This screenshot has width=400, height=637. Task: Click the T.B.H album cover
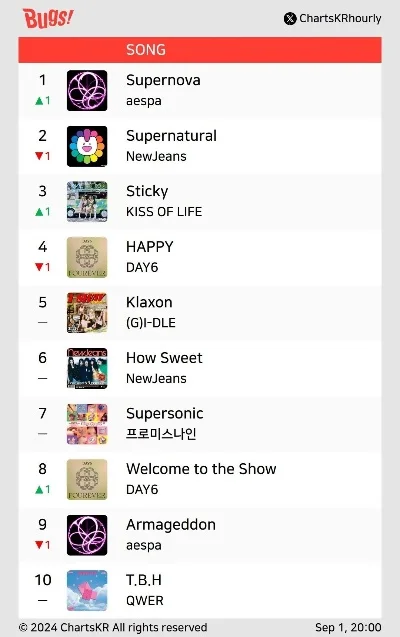[x=87, y=590]
